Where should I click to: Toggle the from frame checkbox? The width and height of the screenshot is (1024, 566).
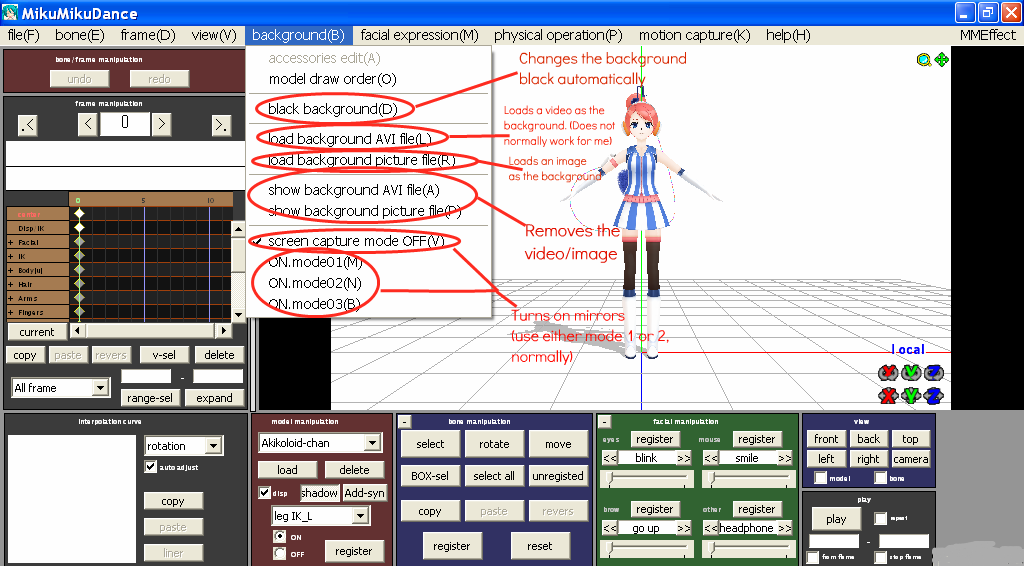click(x=812, y=557)
